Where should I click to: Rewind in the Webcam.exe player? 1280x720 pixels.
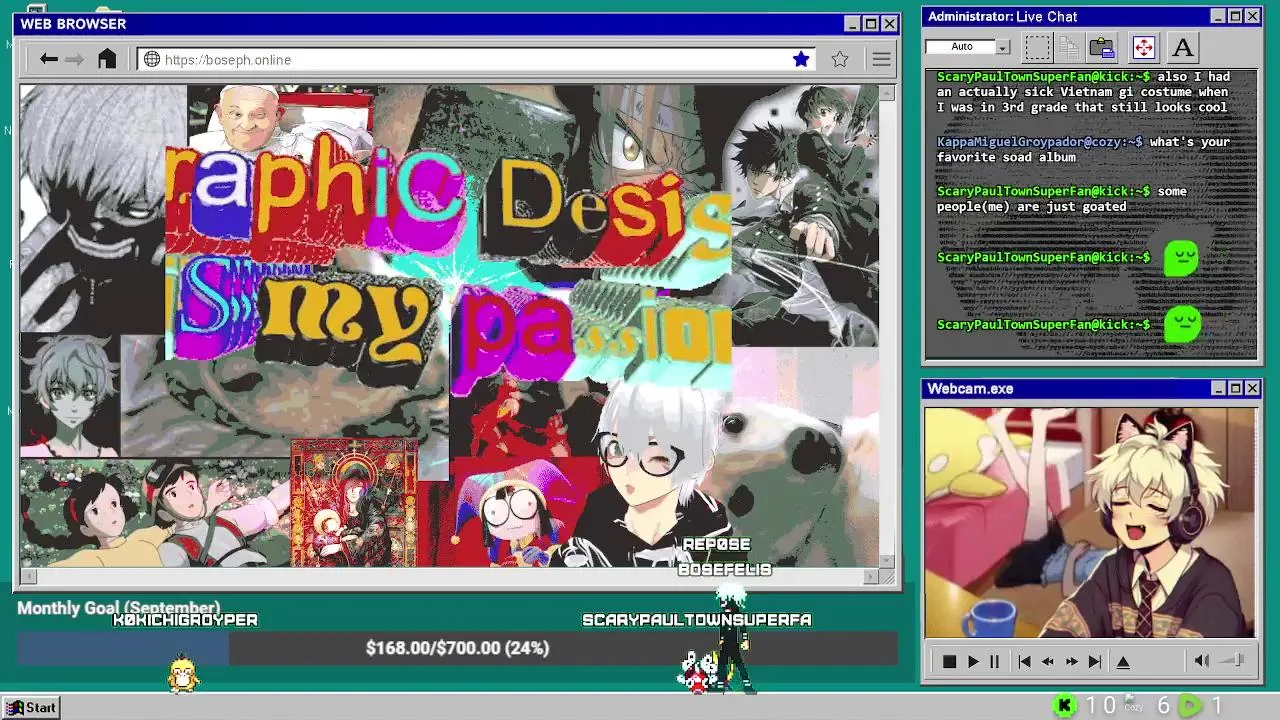[x=1047, y=661]
